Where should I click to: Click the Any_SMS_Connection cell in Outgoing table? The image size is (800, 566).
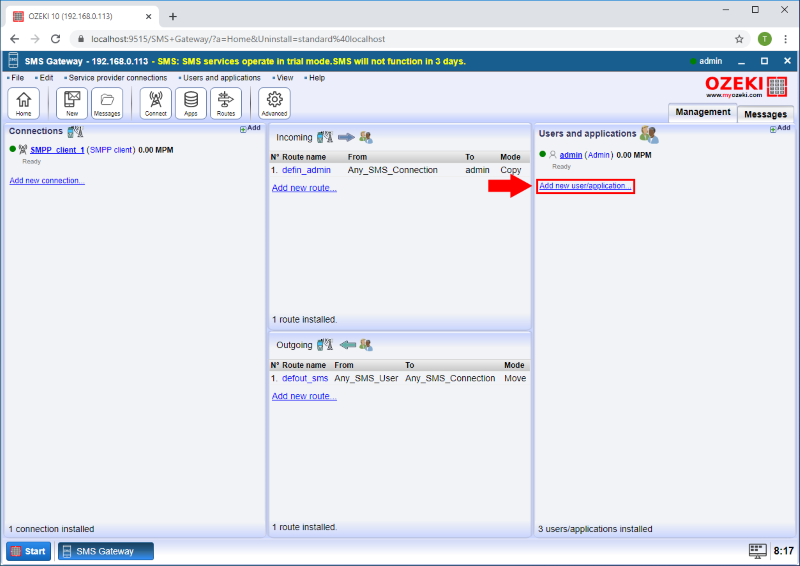pos(450,378)
